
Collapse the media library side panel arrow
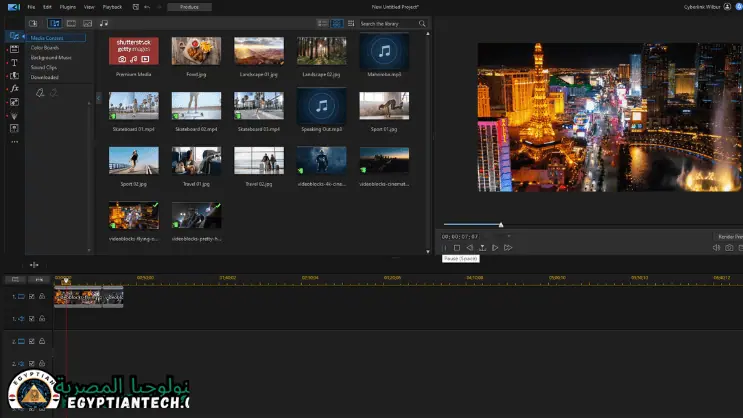[x=98, y=96]
